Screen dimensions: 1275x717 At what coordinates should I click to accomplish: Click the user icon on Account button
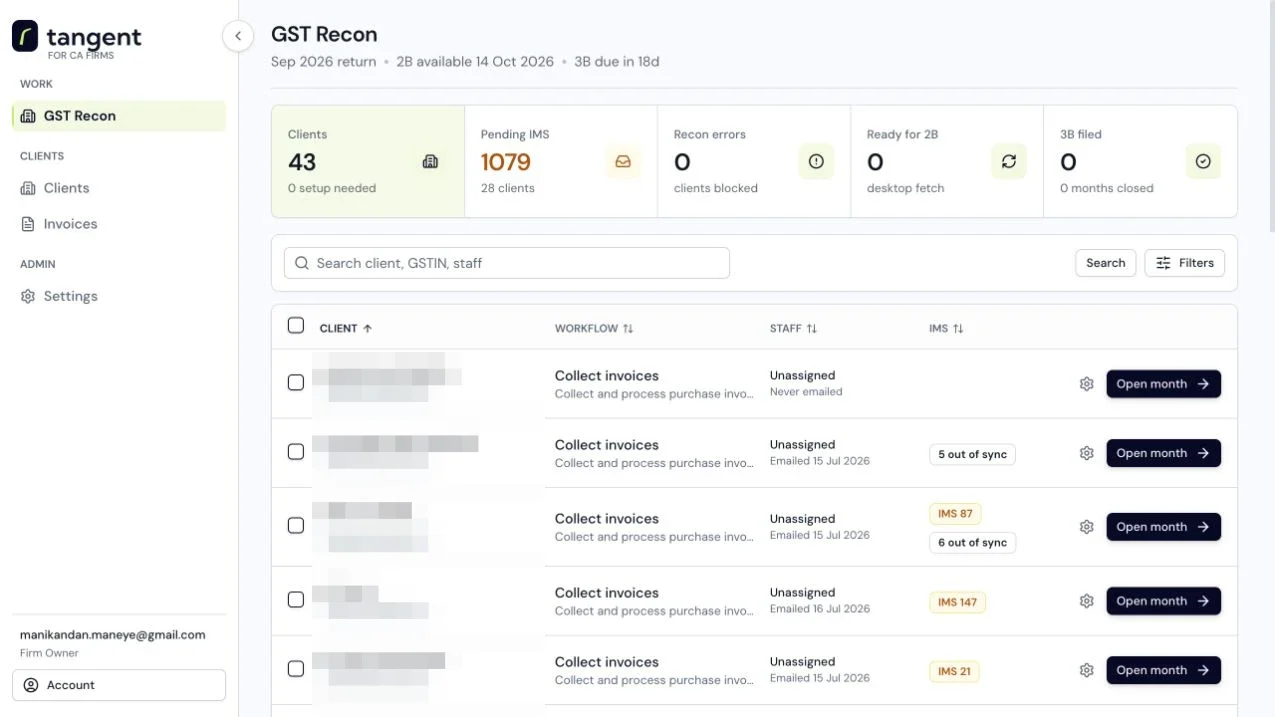click(x=31, y=685)
